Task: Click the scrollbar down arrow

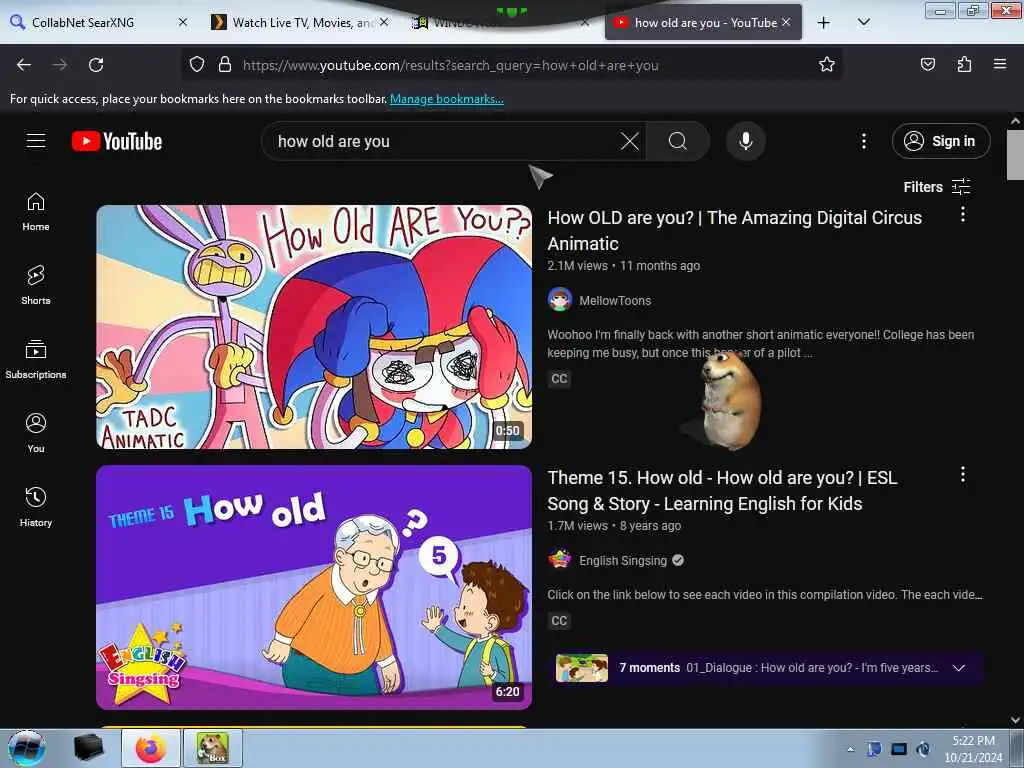Action: 1015,720
